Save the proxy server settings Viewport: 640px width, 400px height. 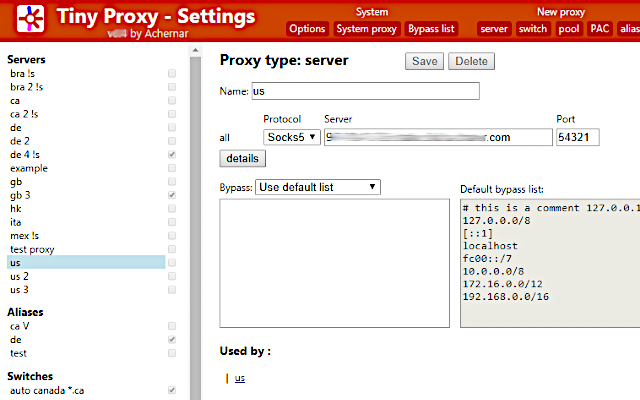click(x=424, y=61)
